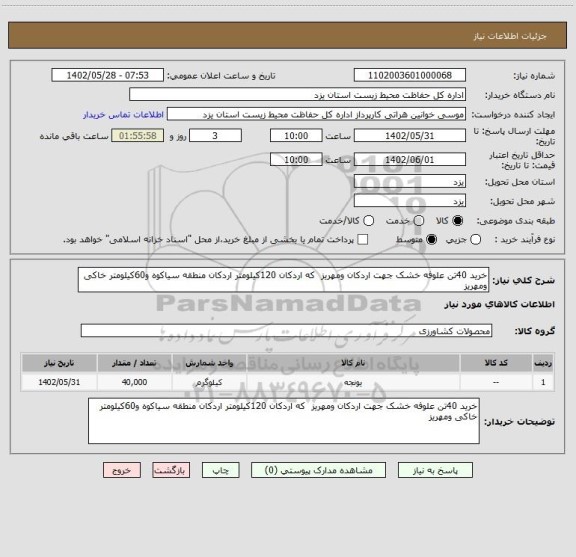Choose the متوسط purchase type radio
The height and width of the screenshot is (557, 576).
point(431,240)
